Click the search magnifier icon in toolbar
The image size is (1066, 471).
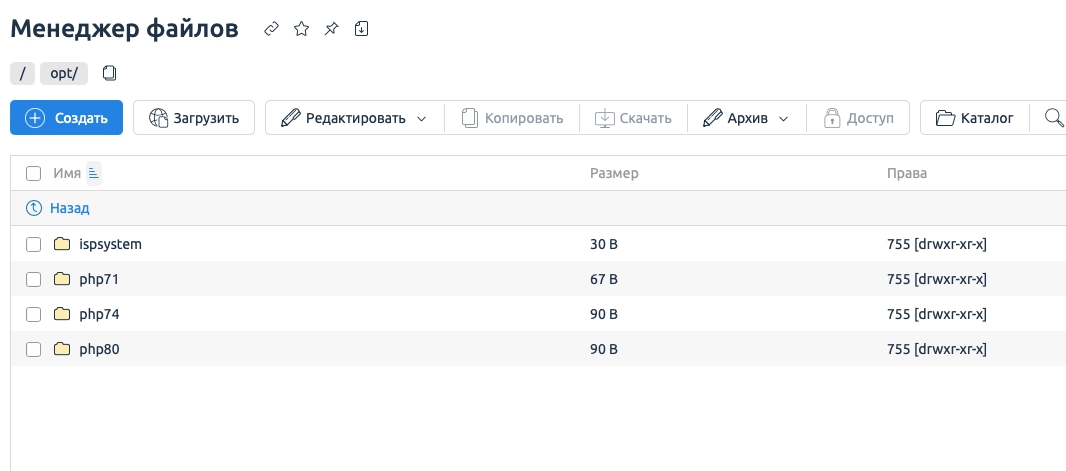click(1053, 118)
